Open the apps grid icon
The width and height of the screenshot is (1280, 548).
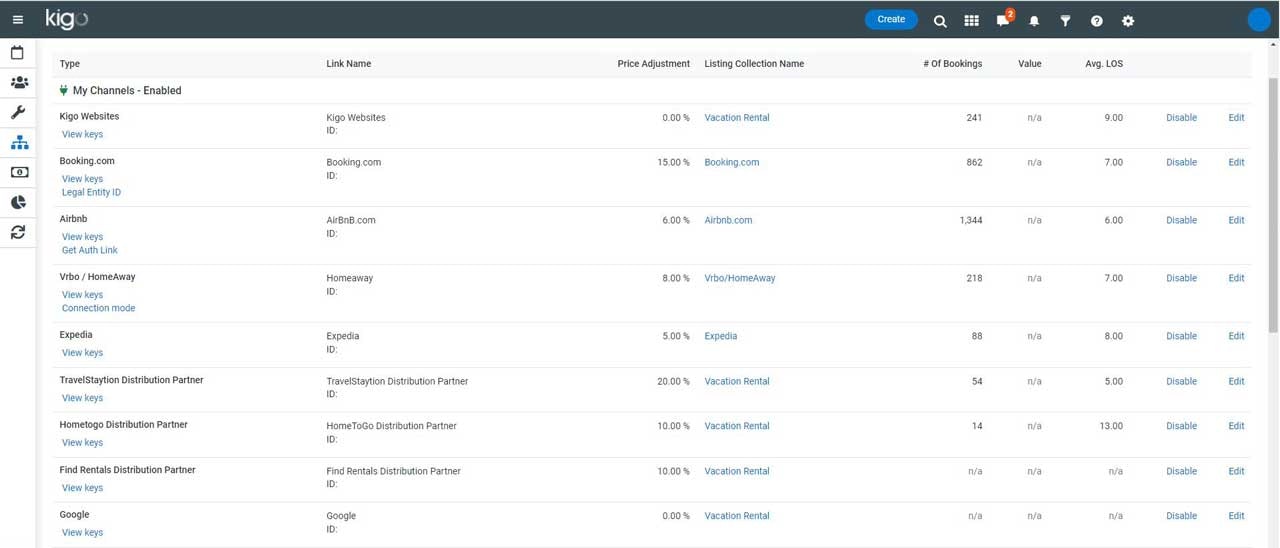(971, 21)
